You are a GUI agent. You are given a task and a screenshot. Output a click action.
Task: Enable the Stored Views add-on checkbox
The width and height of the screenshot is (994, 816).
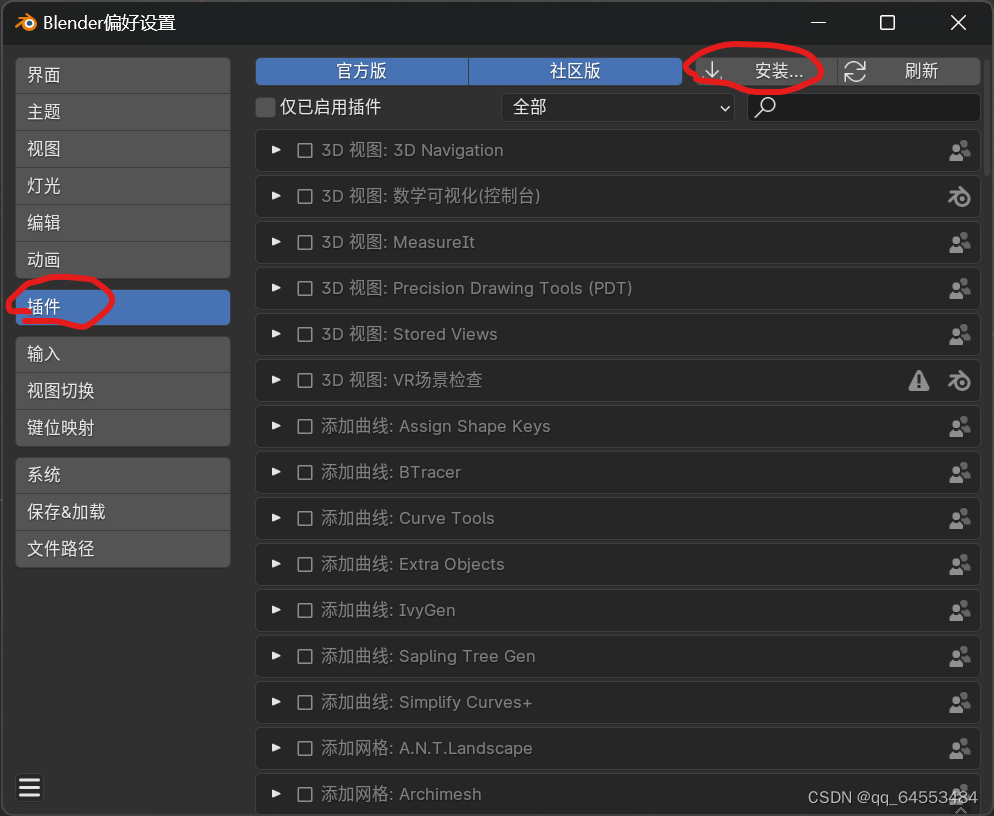[x=305, y=334]
